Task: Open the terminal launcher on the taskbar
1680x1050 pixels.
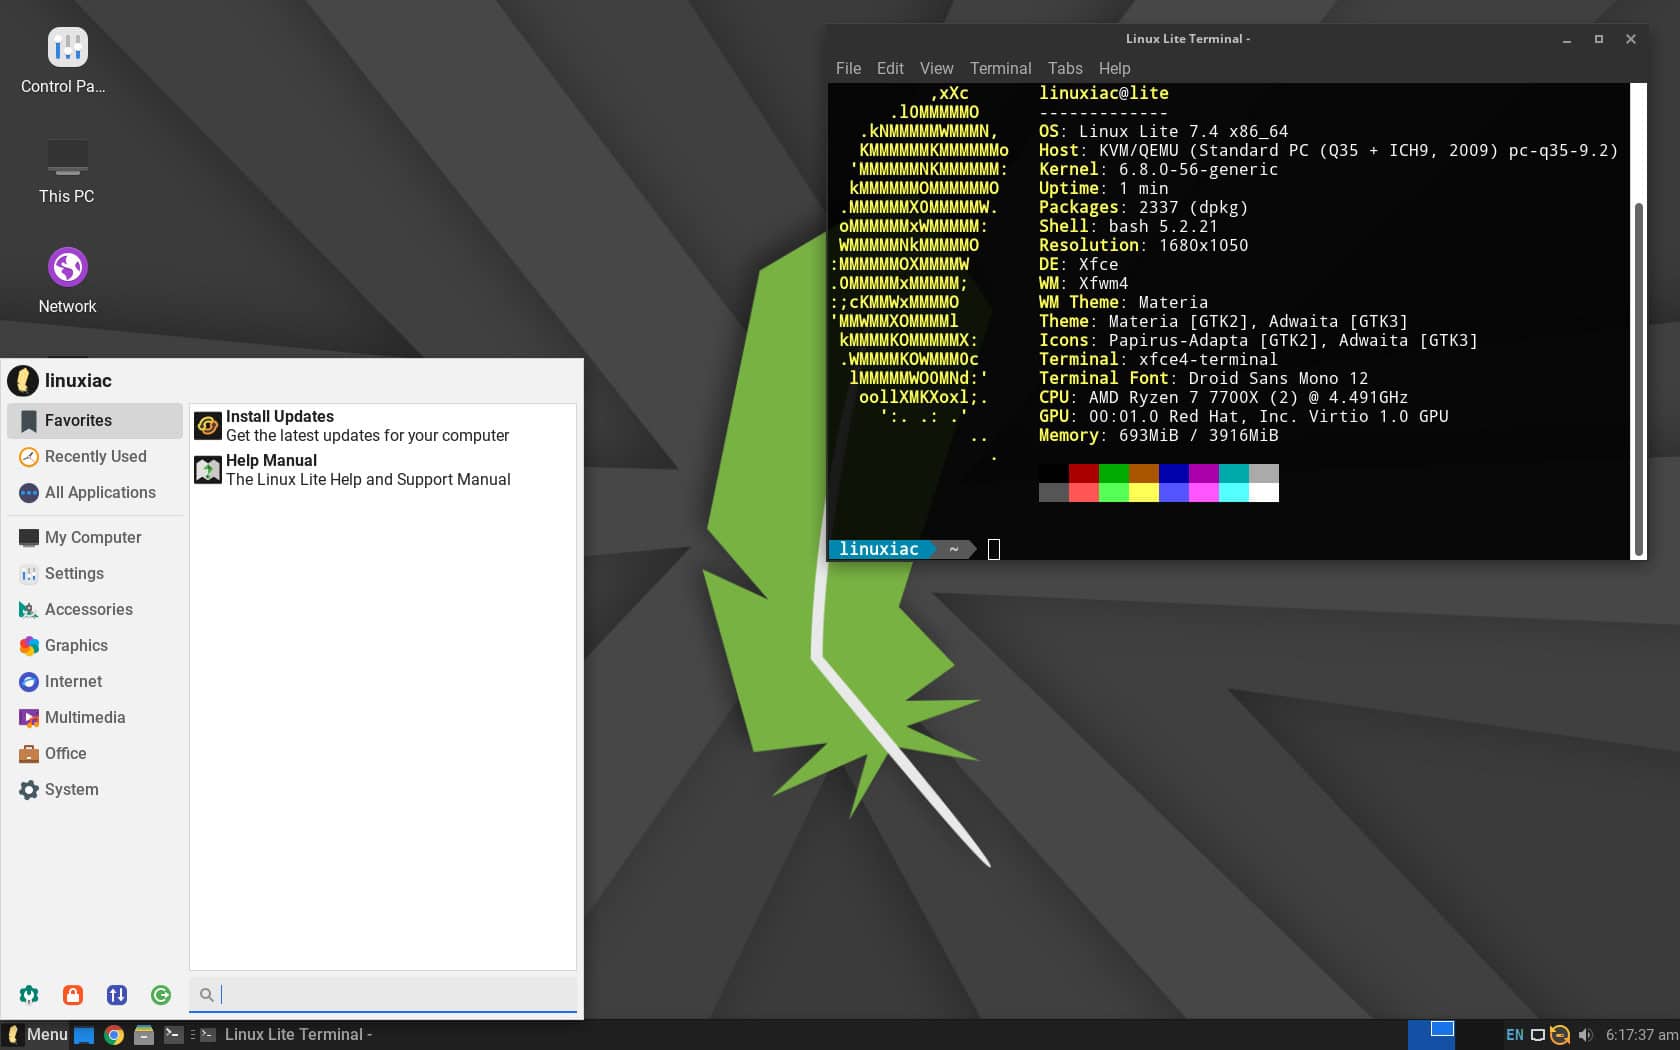Action: (x=174, y=1035)
